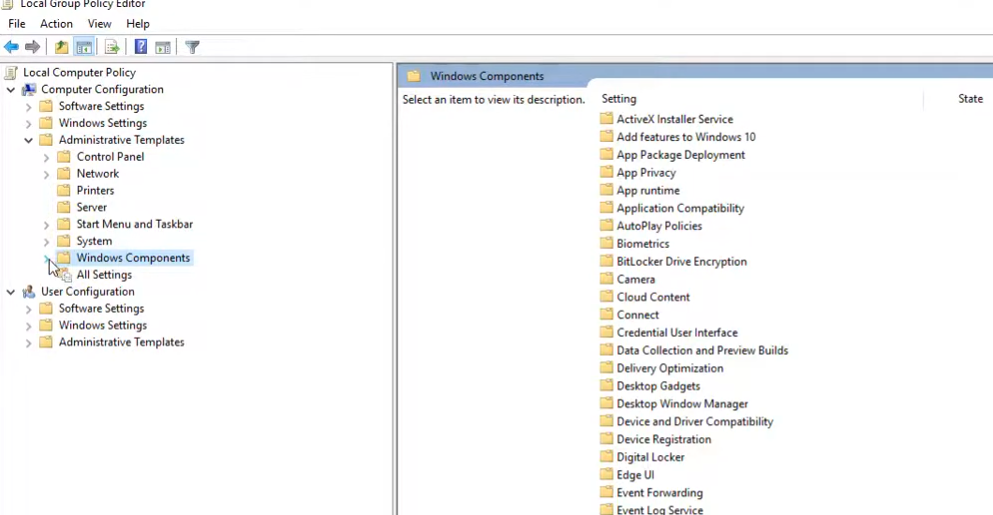993x515 pixels.
Task: Select Credential User Interface entry
Action: click(x=677, y=332)
